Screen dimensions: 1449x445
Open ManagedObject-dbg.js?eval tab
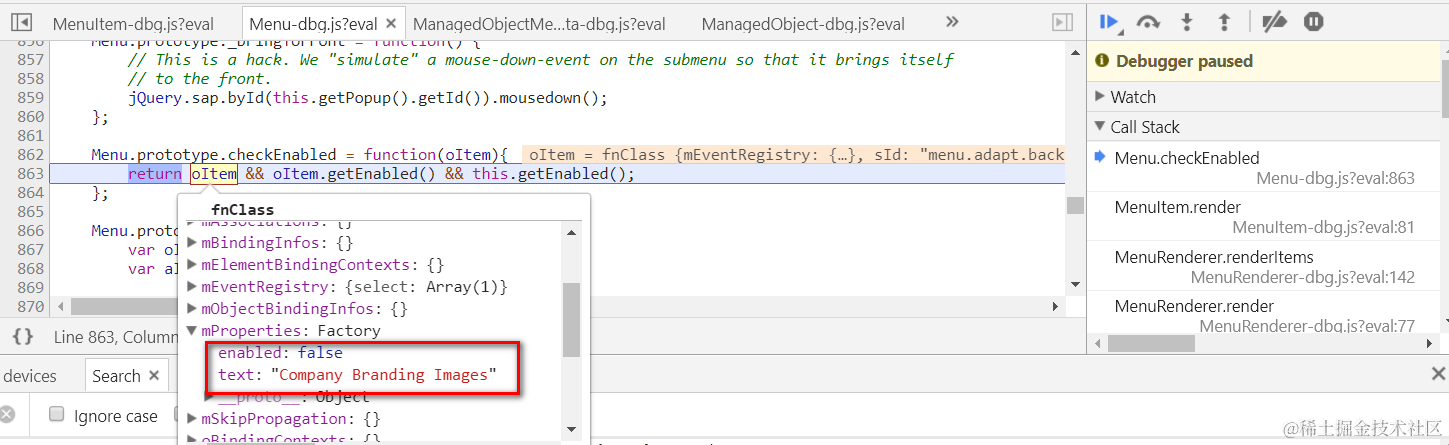(x=803, y=24)
